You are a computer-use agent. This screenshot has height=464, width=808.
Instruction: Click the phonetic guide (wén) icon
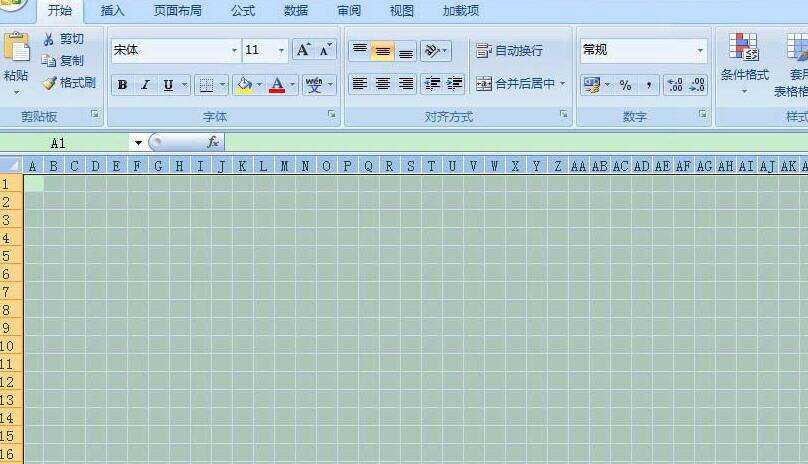click(x=313, y=85)
